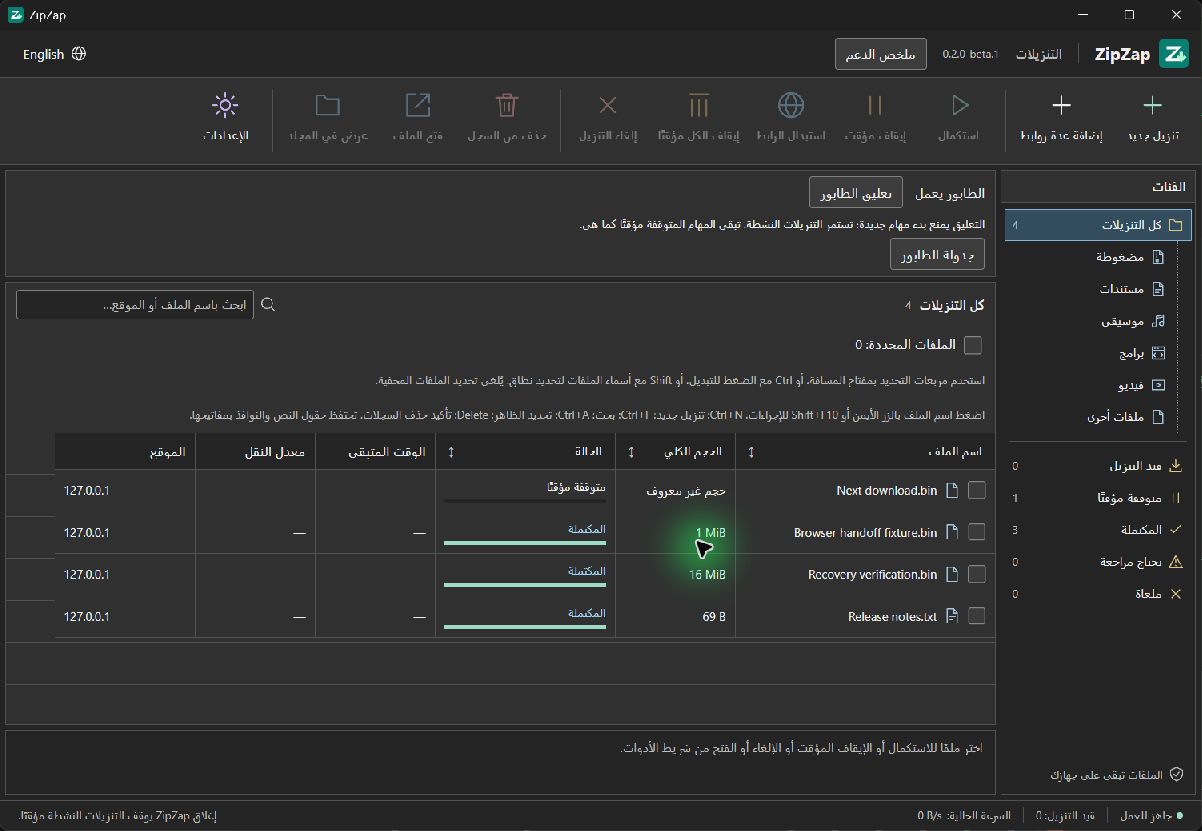Click the Add multiple links plus icon
Image resolution: width=1202 pixels, height=831 pixels.
pos(1061,105)
